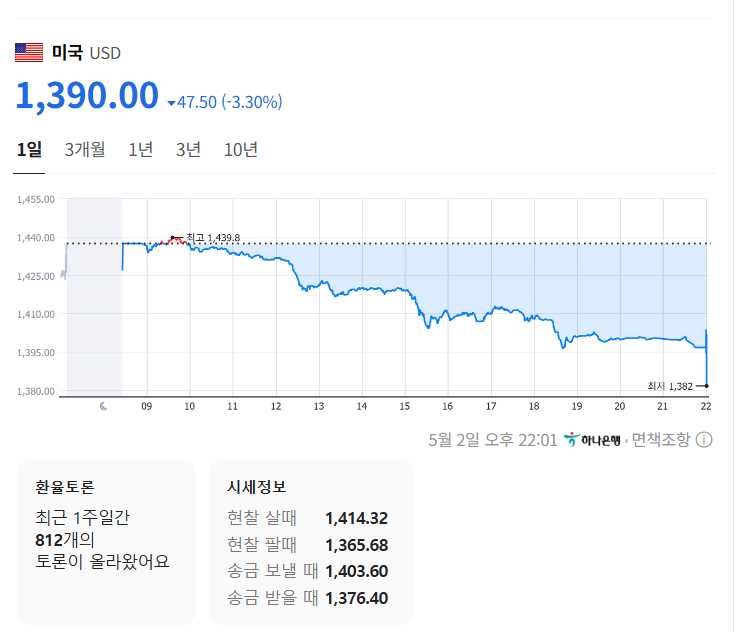Select the 현찰 살 때 rate row
749x632 pixels.
(307, 518)
